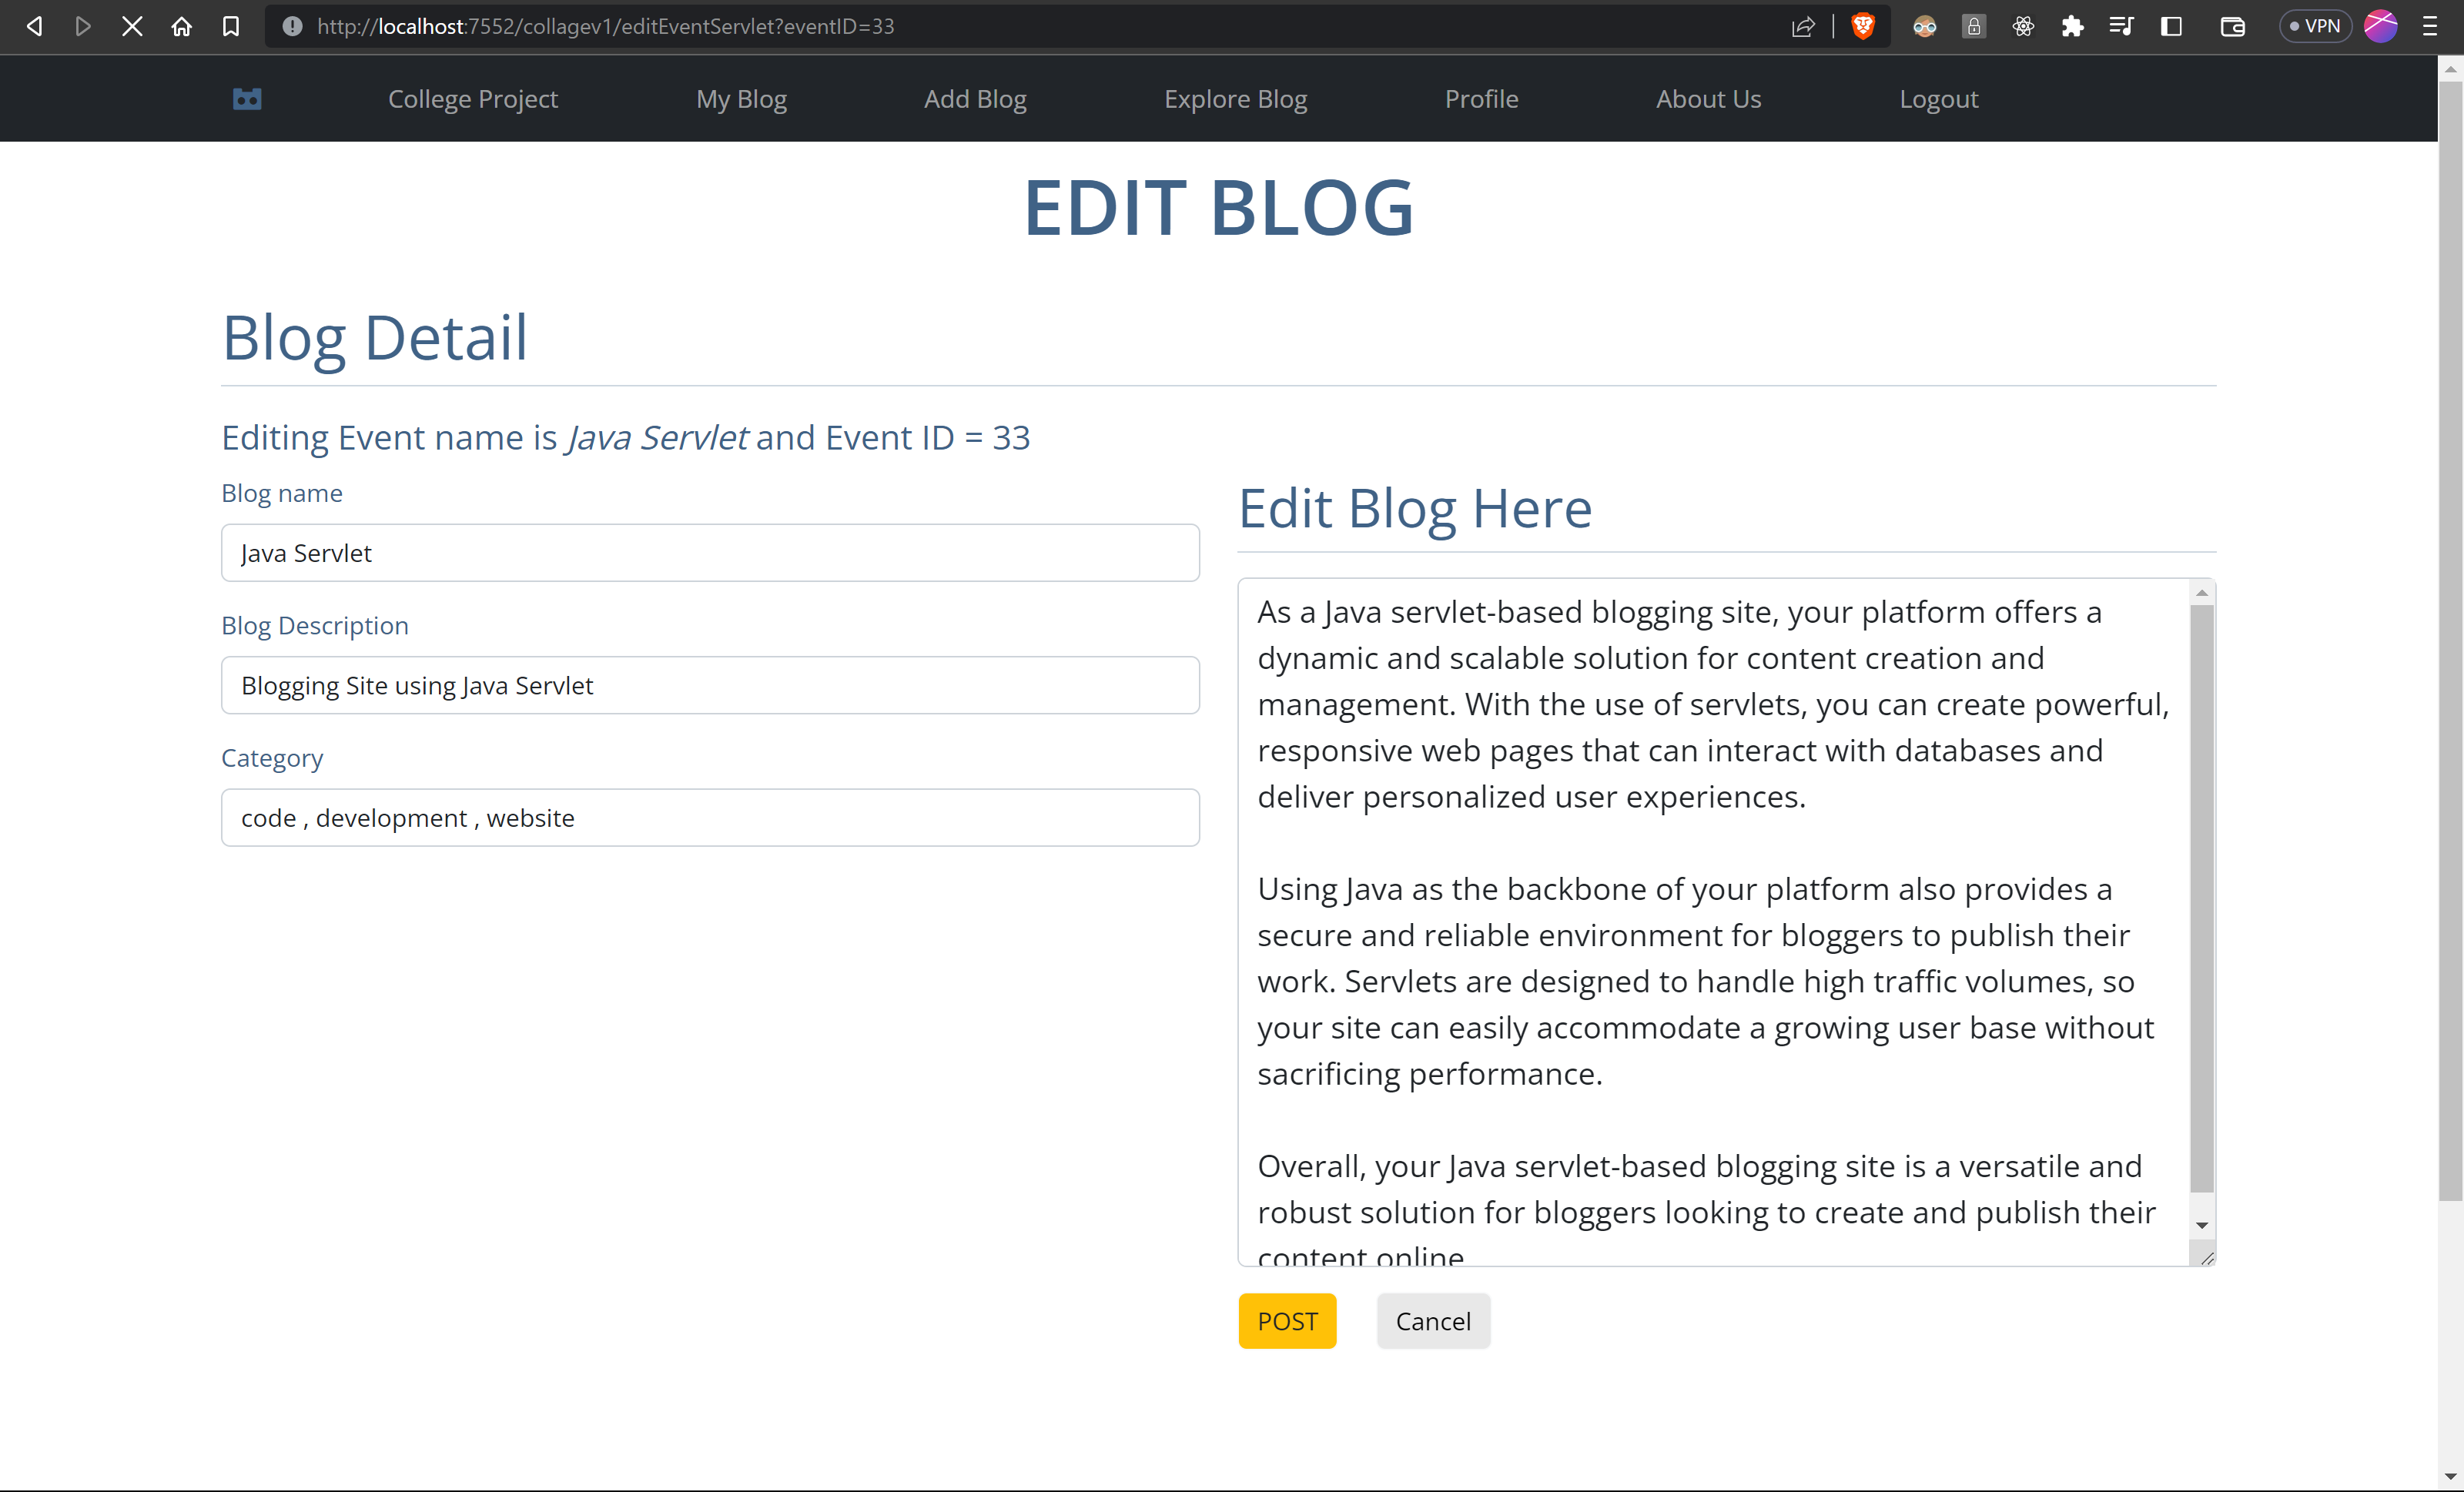
Task: Open My Blog nav item
Action: click(x=741, y=99)
